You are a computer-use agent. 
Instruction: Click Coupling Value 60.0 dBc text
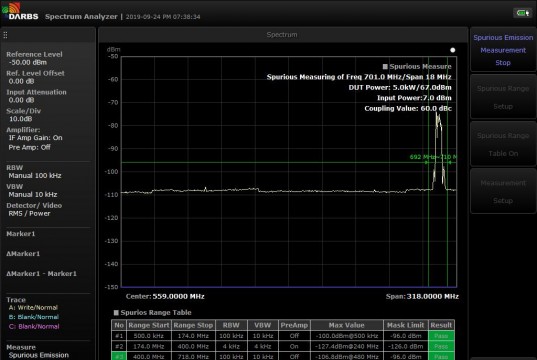coord(408,109)
